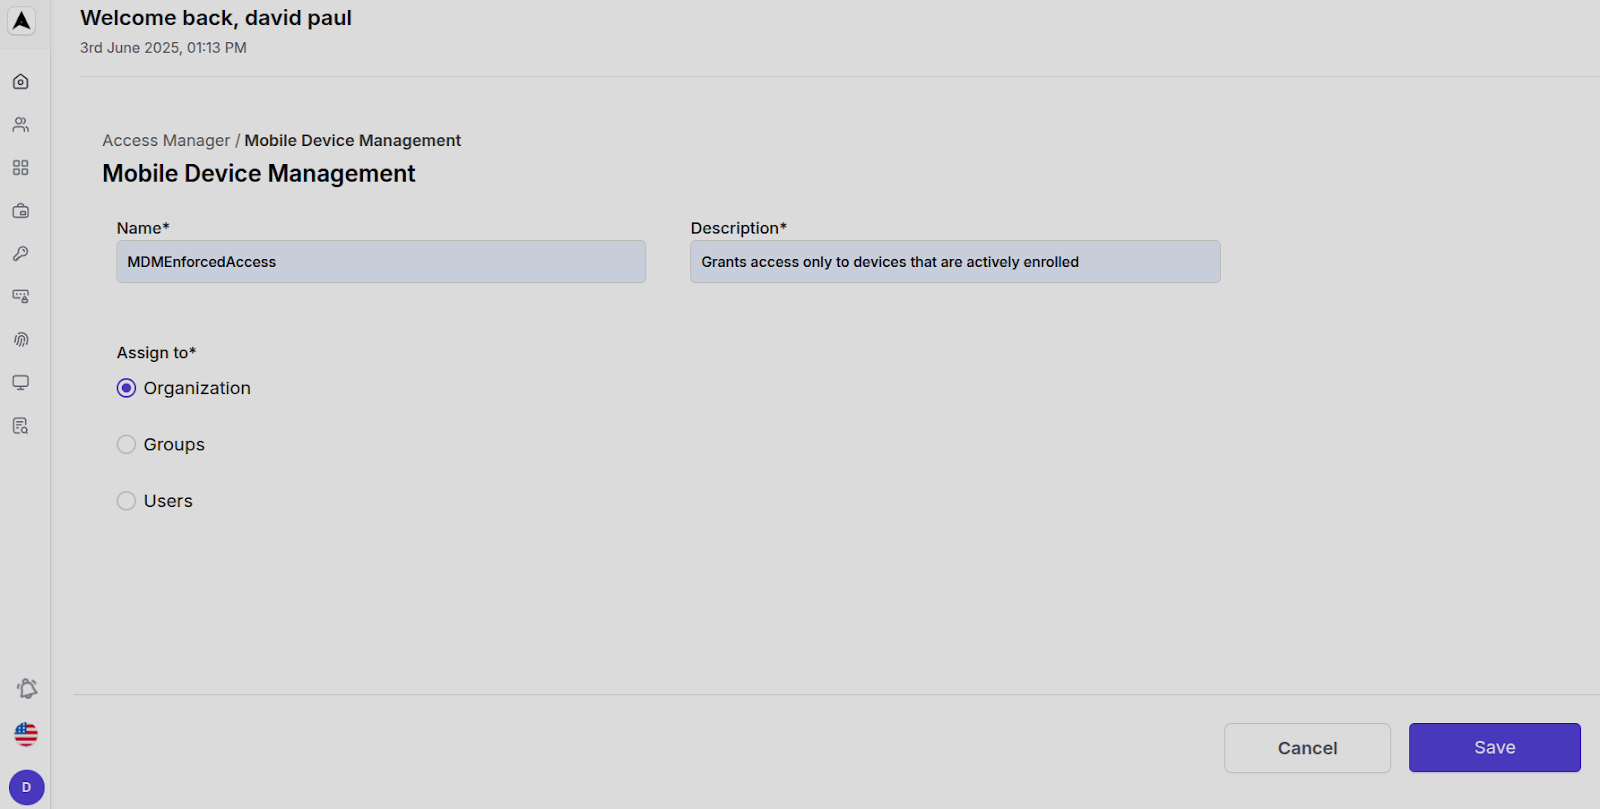Open the Applications grid icon
Image resolution: width=1600 pixels, height=809 pixels.
pos(20,167)
